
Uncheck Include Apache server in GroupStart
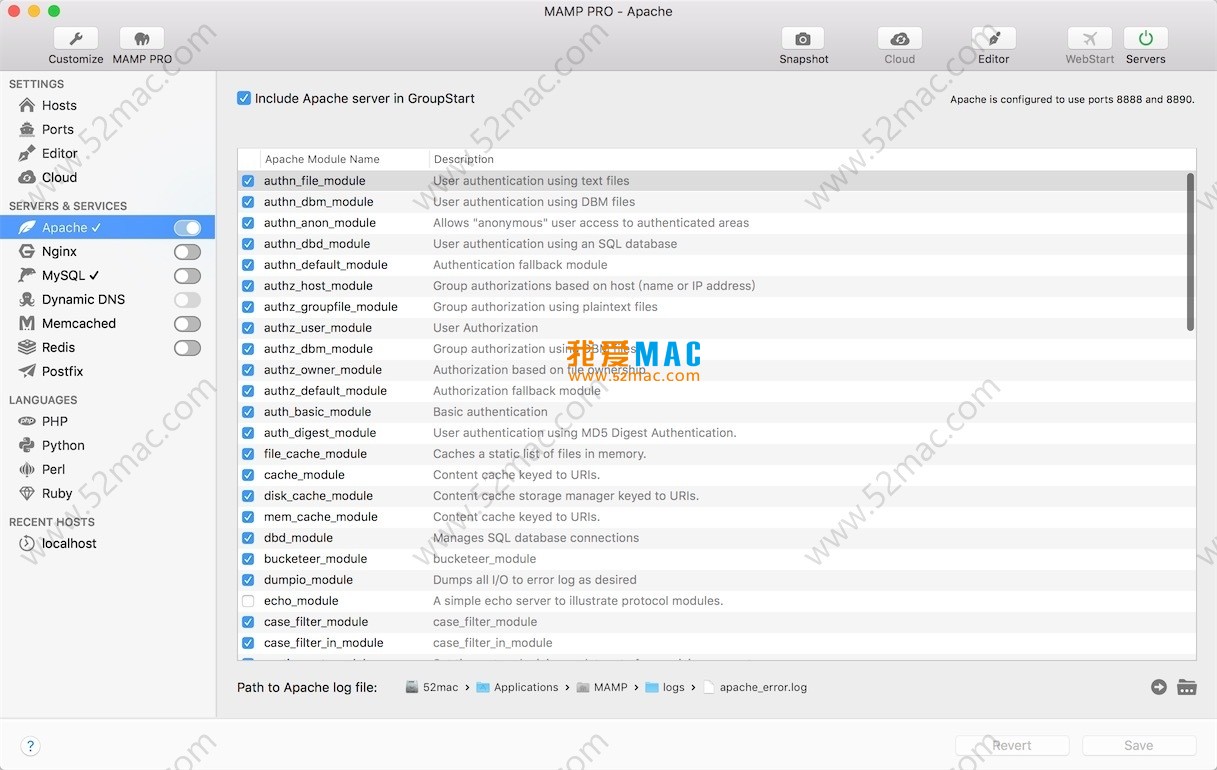244,98
